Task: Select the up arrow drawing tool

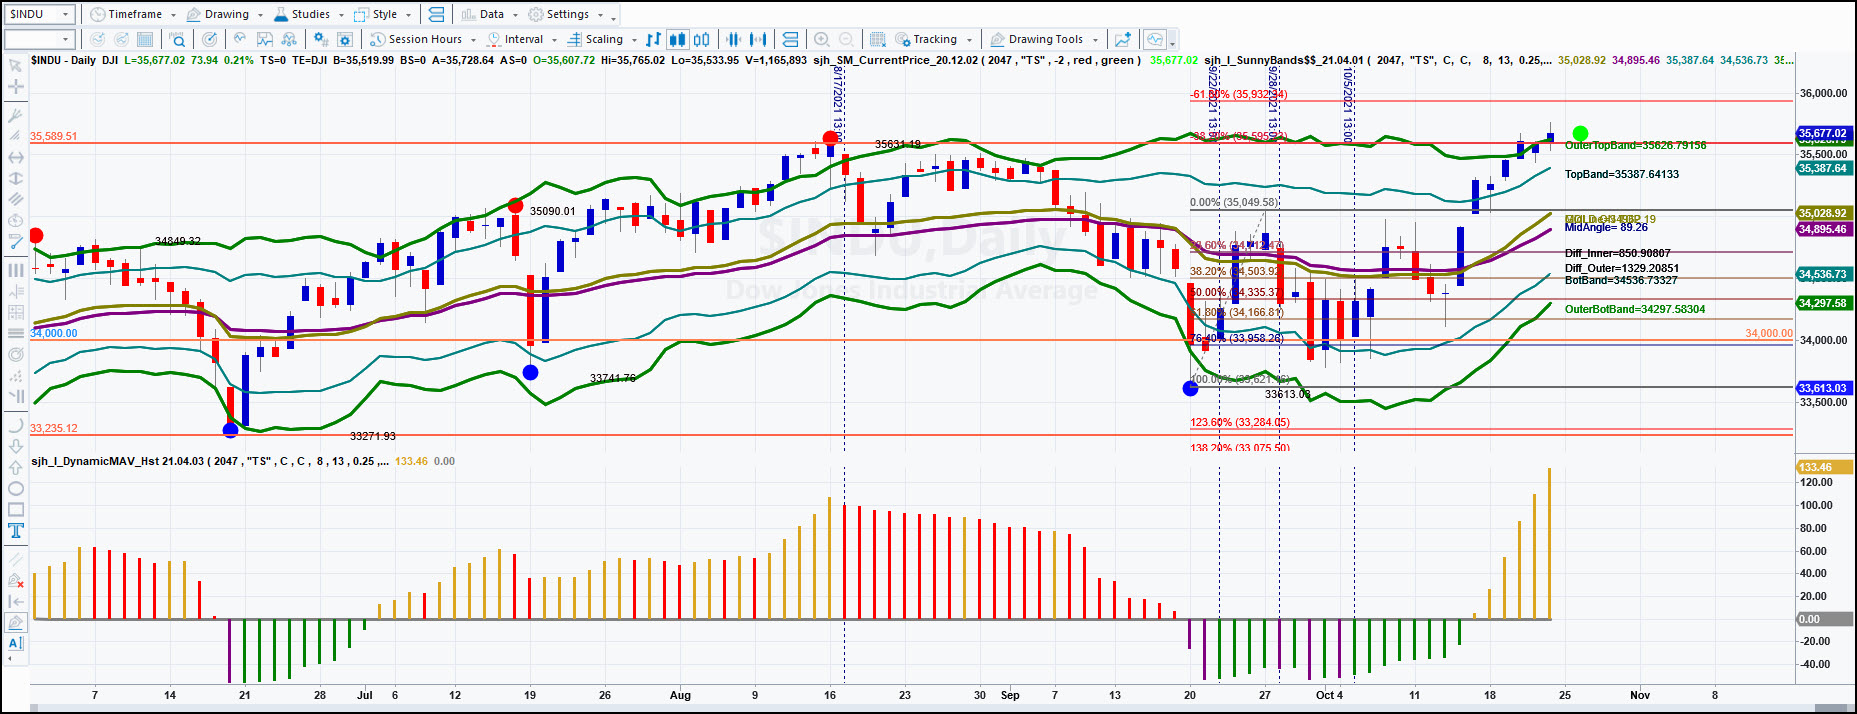Action: pyautogui.click(x=16, y=467)
